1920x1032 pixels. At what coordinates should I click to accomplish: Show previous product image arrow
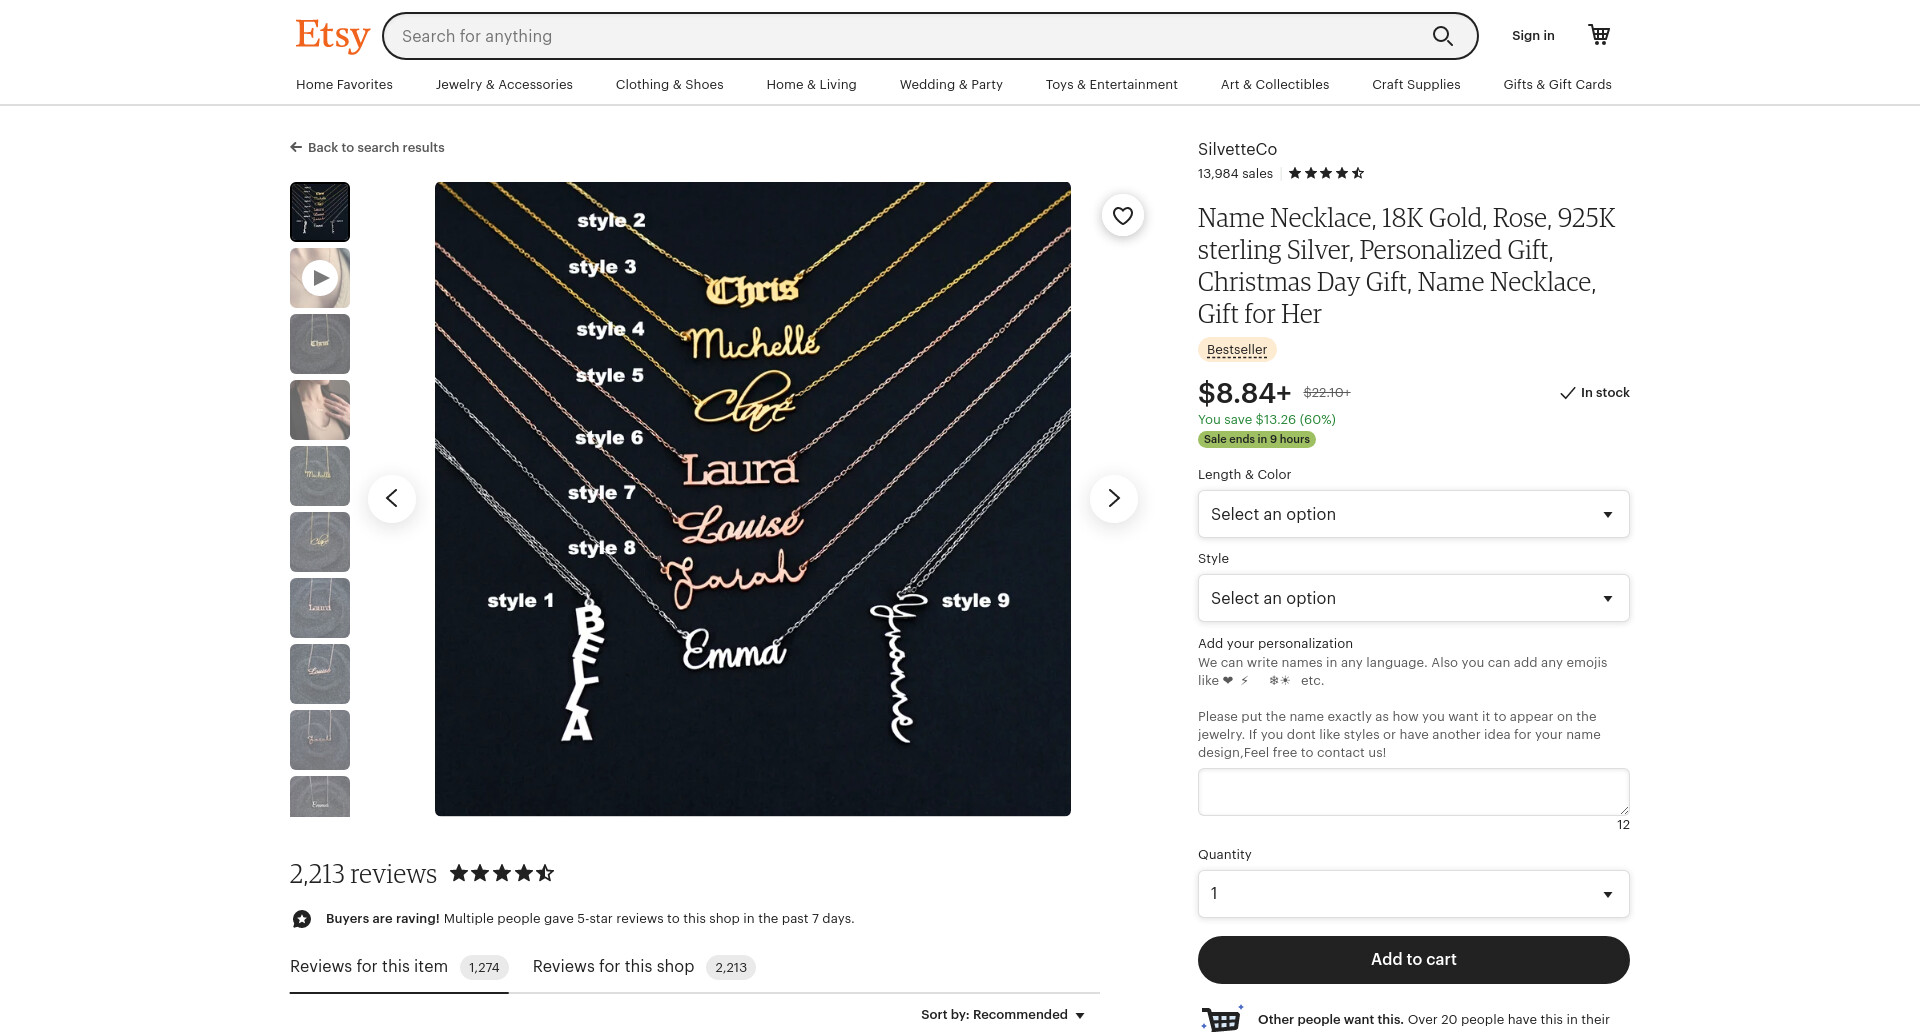[392, 498]
